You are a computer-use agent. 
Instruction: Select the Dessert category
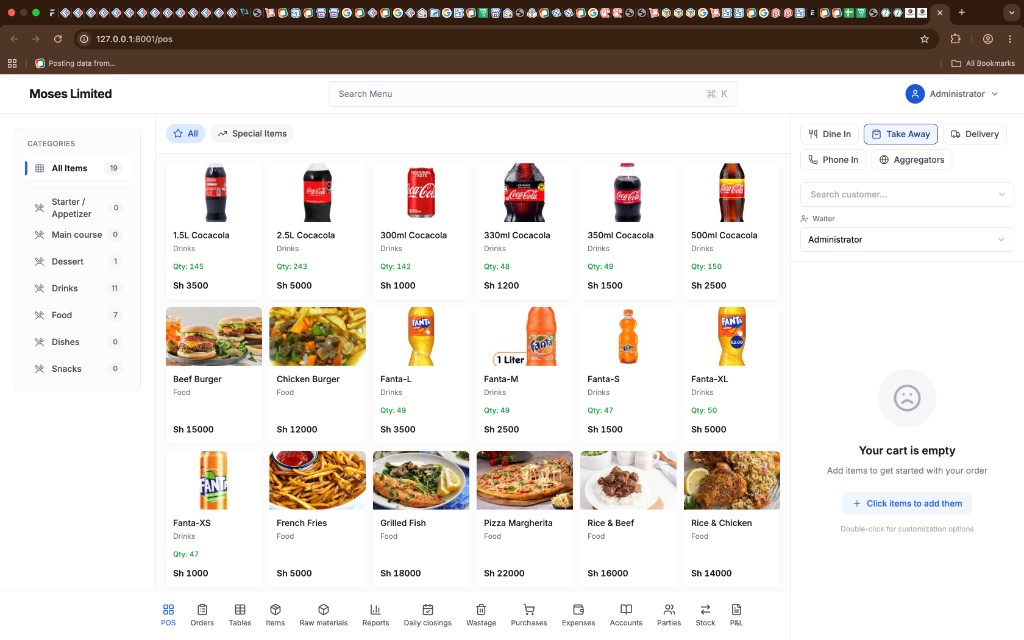(x=77, y=262)
